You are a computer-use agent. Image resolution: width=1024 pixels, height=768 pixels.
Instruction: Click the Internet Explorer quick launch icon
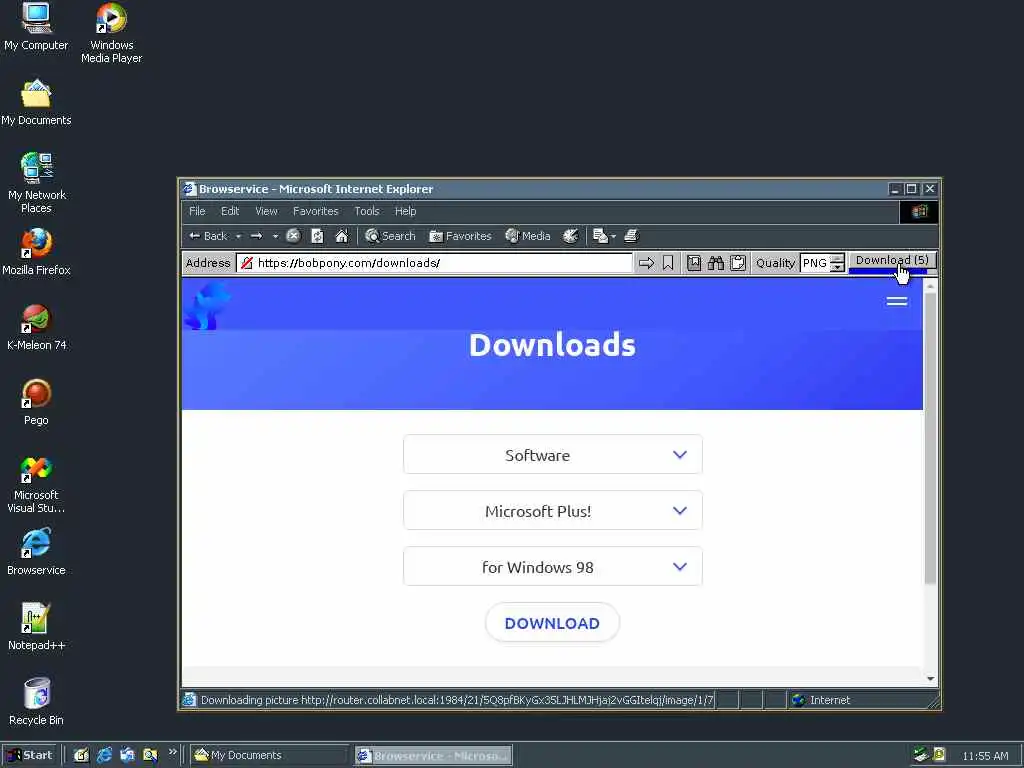tap(104, 755)
